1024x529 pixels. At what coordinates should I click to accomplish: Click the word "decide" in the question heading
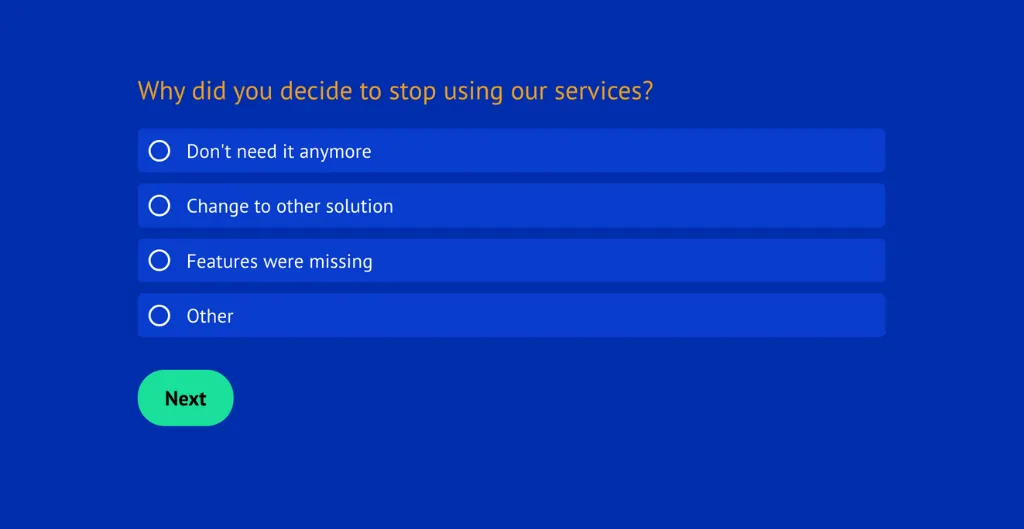tap(317, 91)
